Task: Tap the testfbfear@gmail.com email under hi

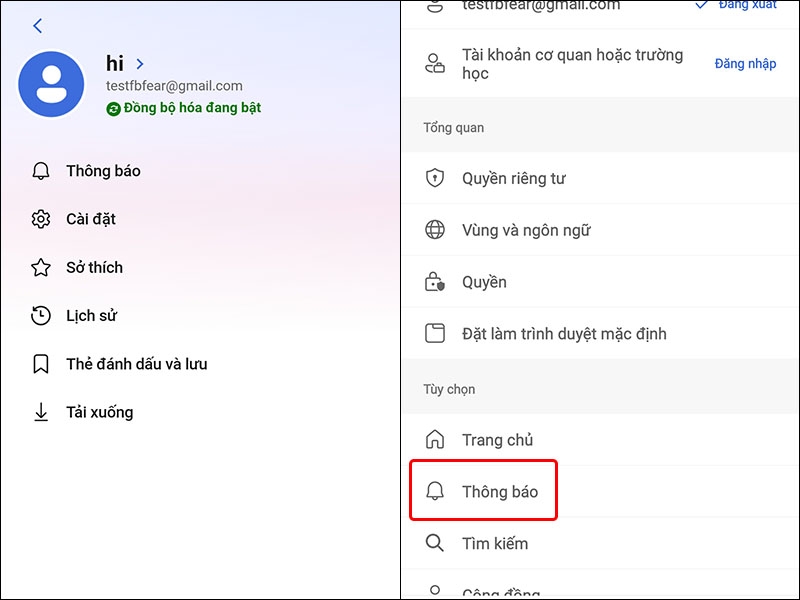Action: coord(174,86)
